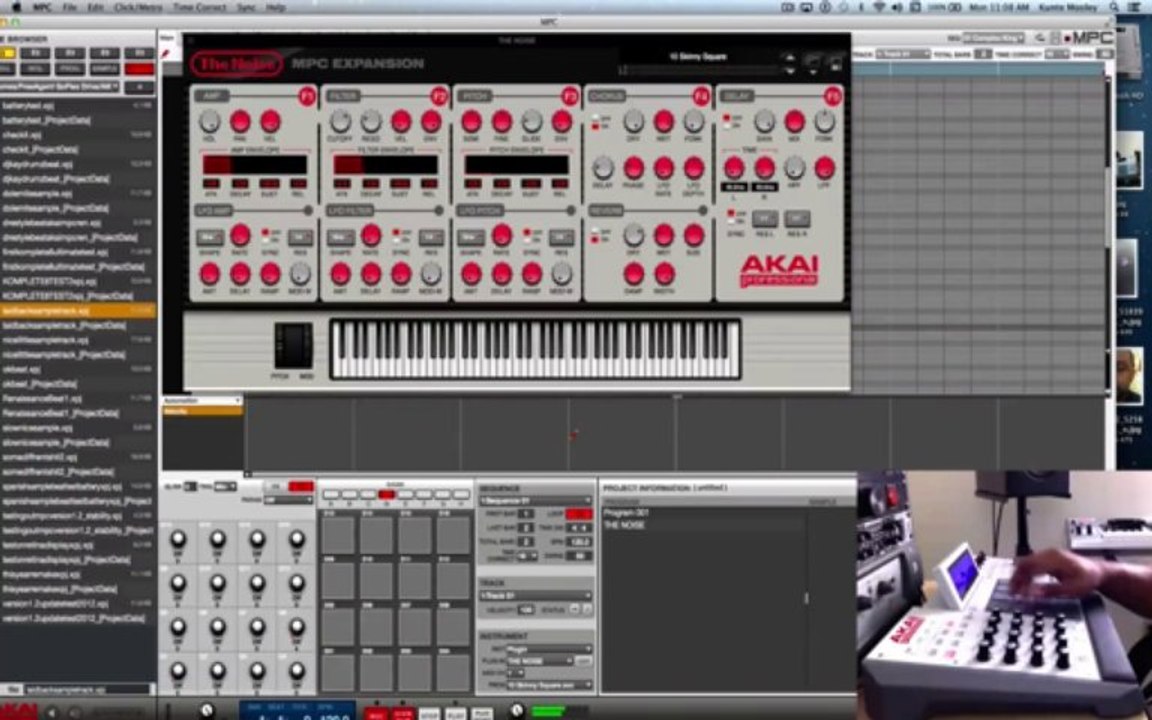The image size is (1152, 720).
Task: Click the FILTER CUTOFF knob
Action: tap(341, 121)
